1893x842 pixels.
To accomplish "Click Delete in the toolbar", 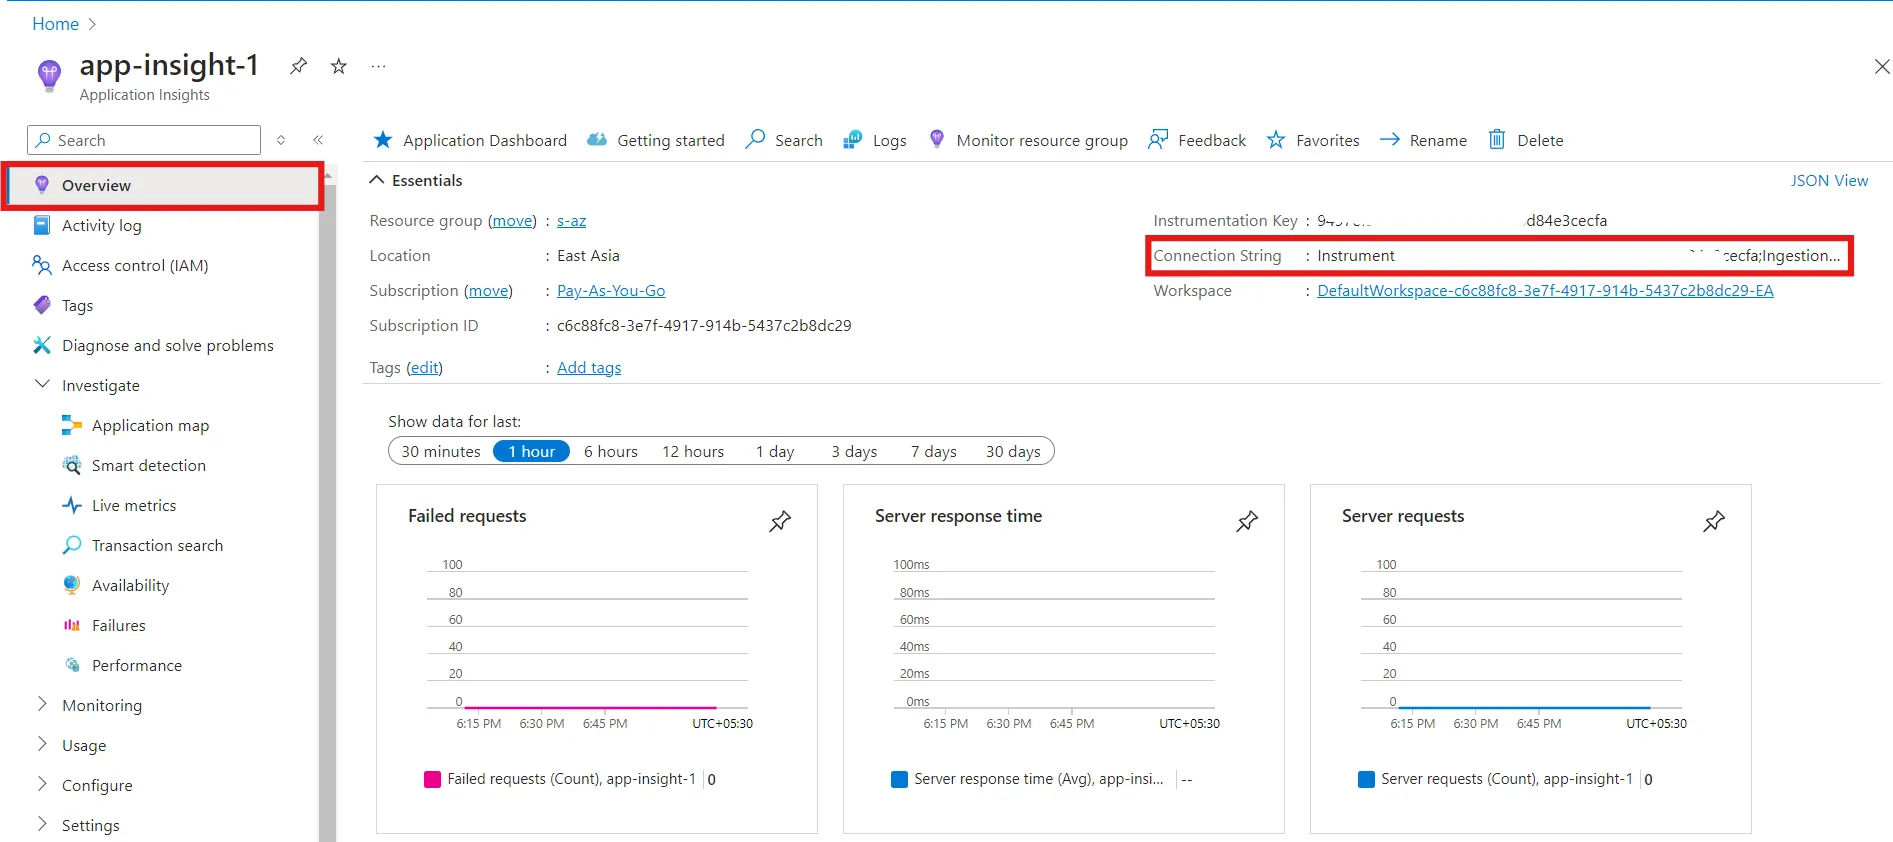I will pyautogui.click(x=1526, y=140).
